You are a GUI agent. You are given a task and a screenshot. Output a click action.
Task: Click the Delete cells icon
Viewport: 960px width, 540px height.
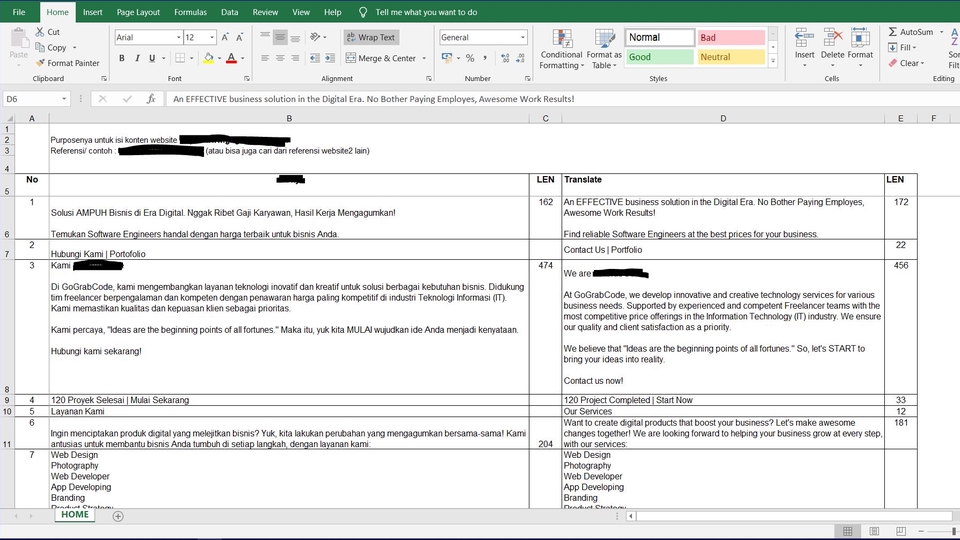pos(833,38)
